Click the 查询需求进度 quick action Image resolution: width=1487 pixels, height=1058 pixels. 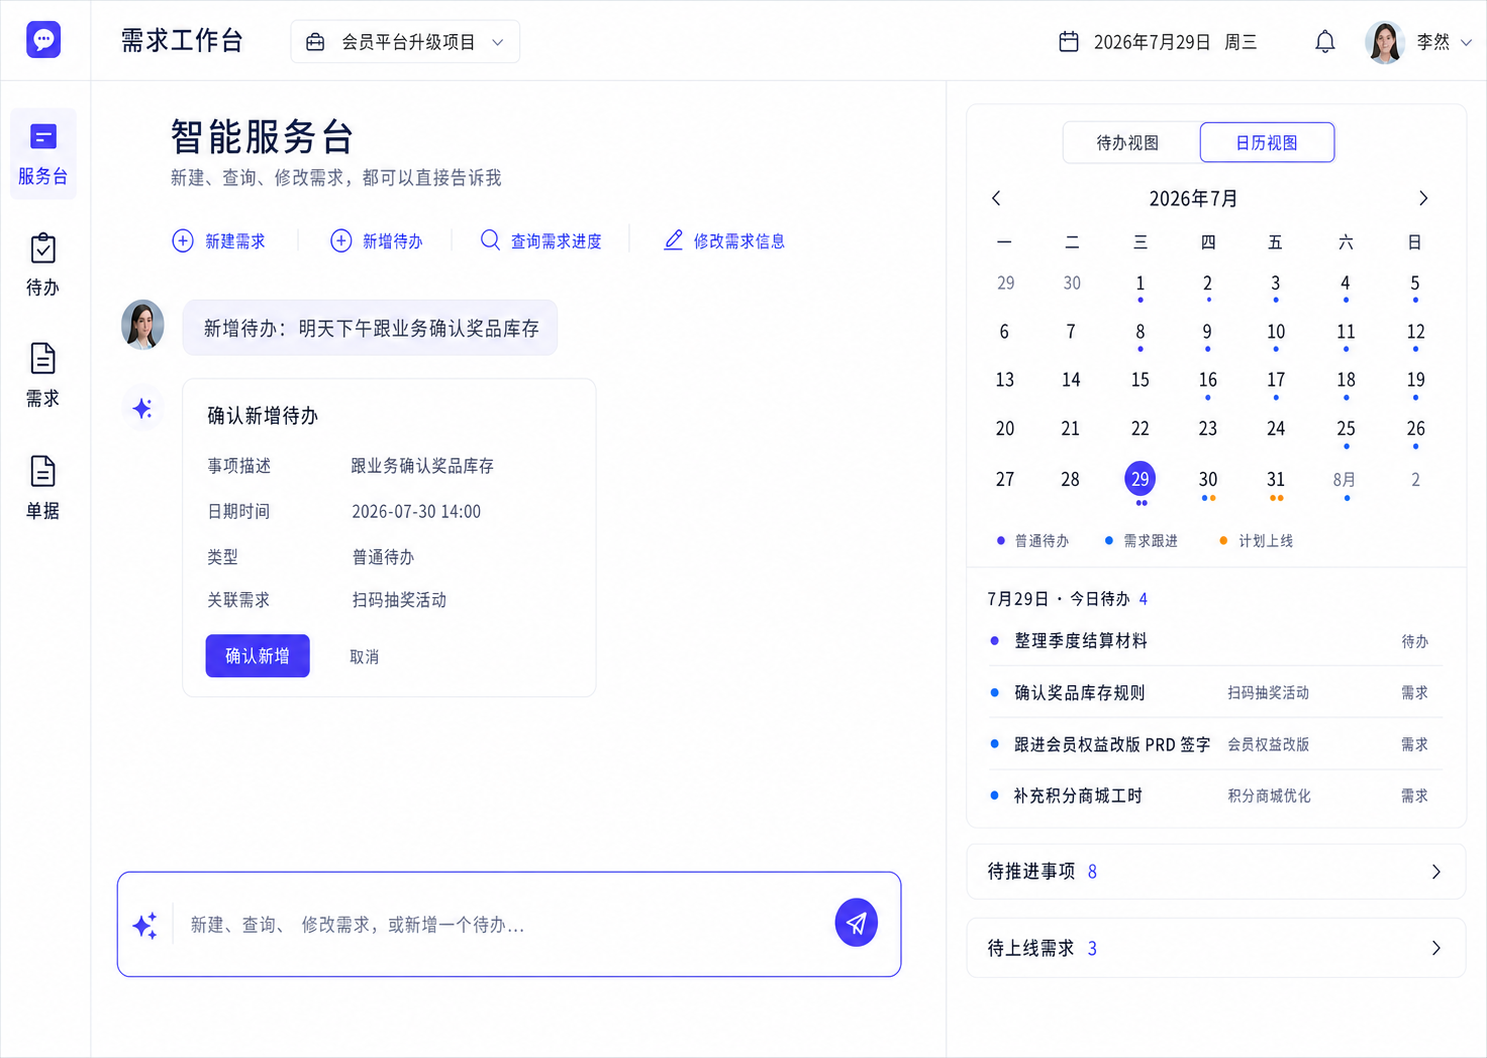click(541, 241)
